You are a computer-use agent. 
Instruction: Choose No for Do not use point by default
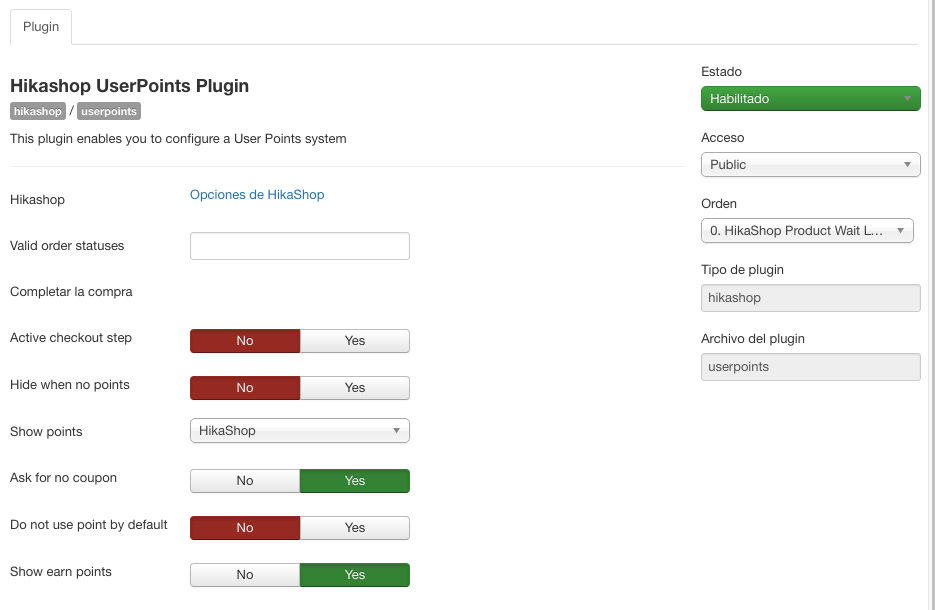pyautogui.click(x=245, y=528)
